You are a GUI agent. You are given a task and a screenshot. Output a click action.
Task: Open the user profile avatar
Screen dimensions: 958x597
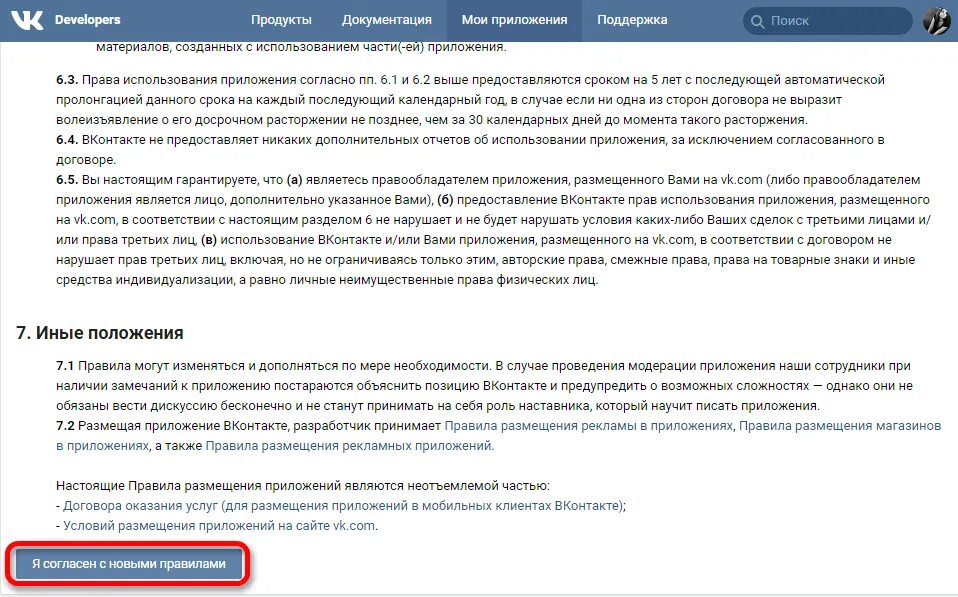(936, 21)
